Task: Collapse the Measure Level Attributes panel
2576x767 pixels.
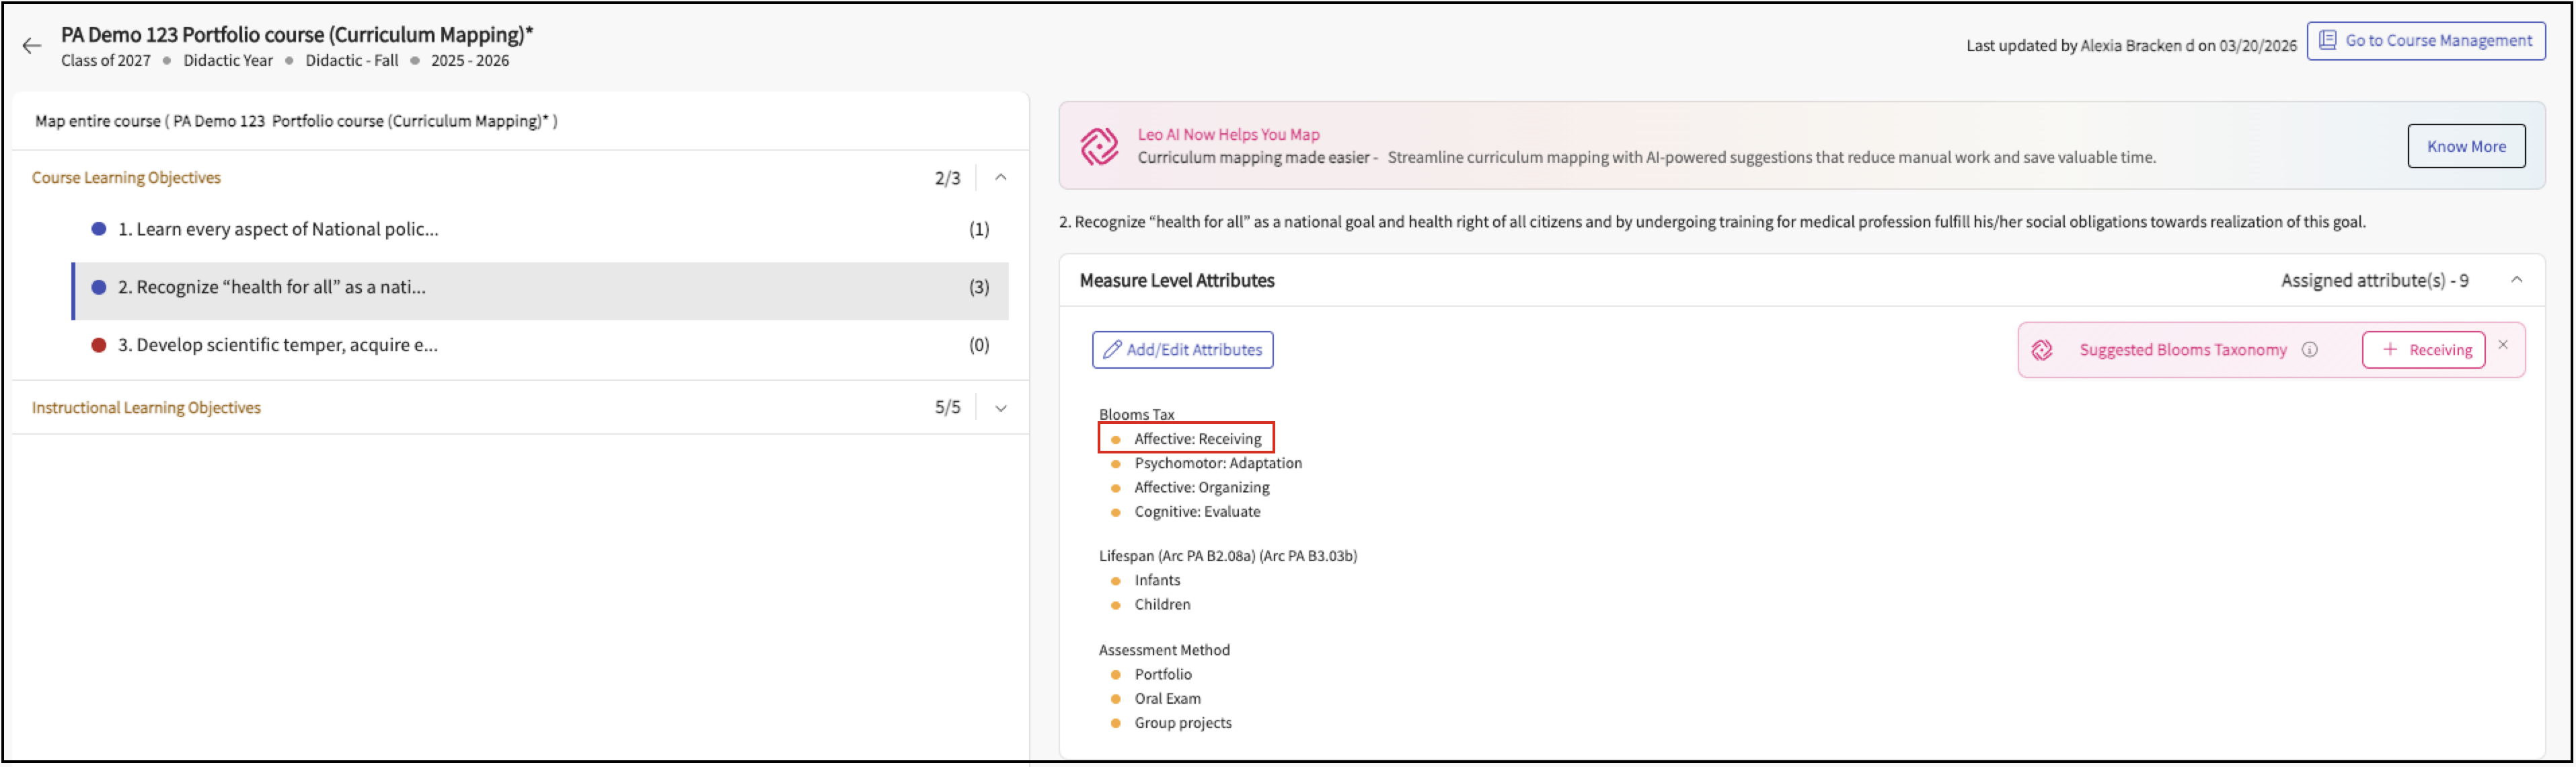Action: click(x=2516, y=281)
